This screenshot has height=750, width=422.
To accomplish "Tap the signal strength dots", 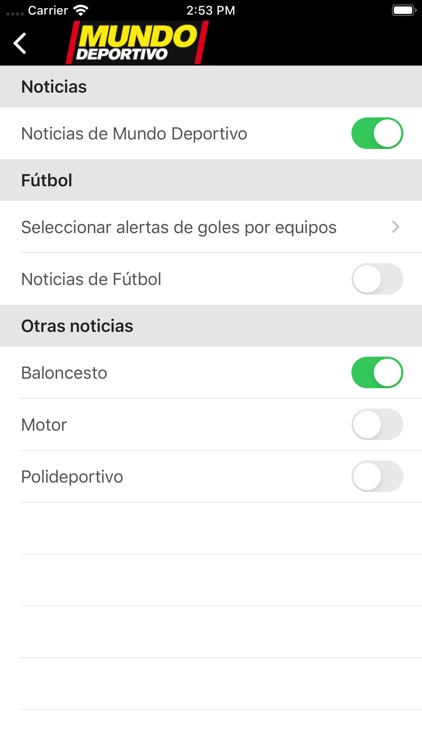I will [x=14, y=13].
